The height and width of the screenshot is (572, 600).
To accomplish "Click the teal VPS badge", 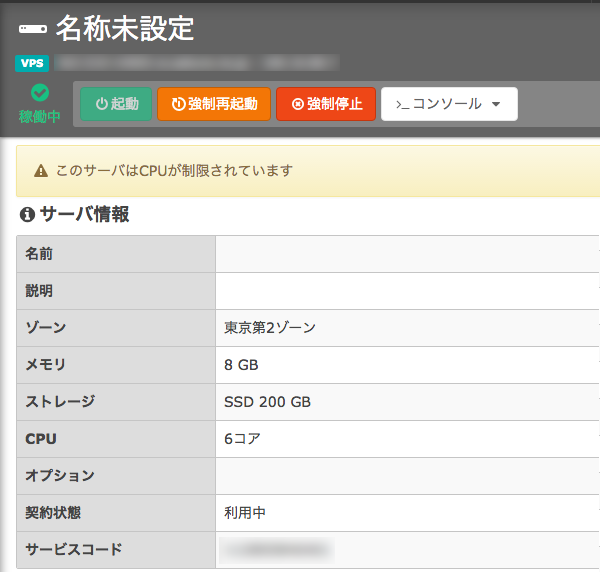I will point(32,64).
